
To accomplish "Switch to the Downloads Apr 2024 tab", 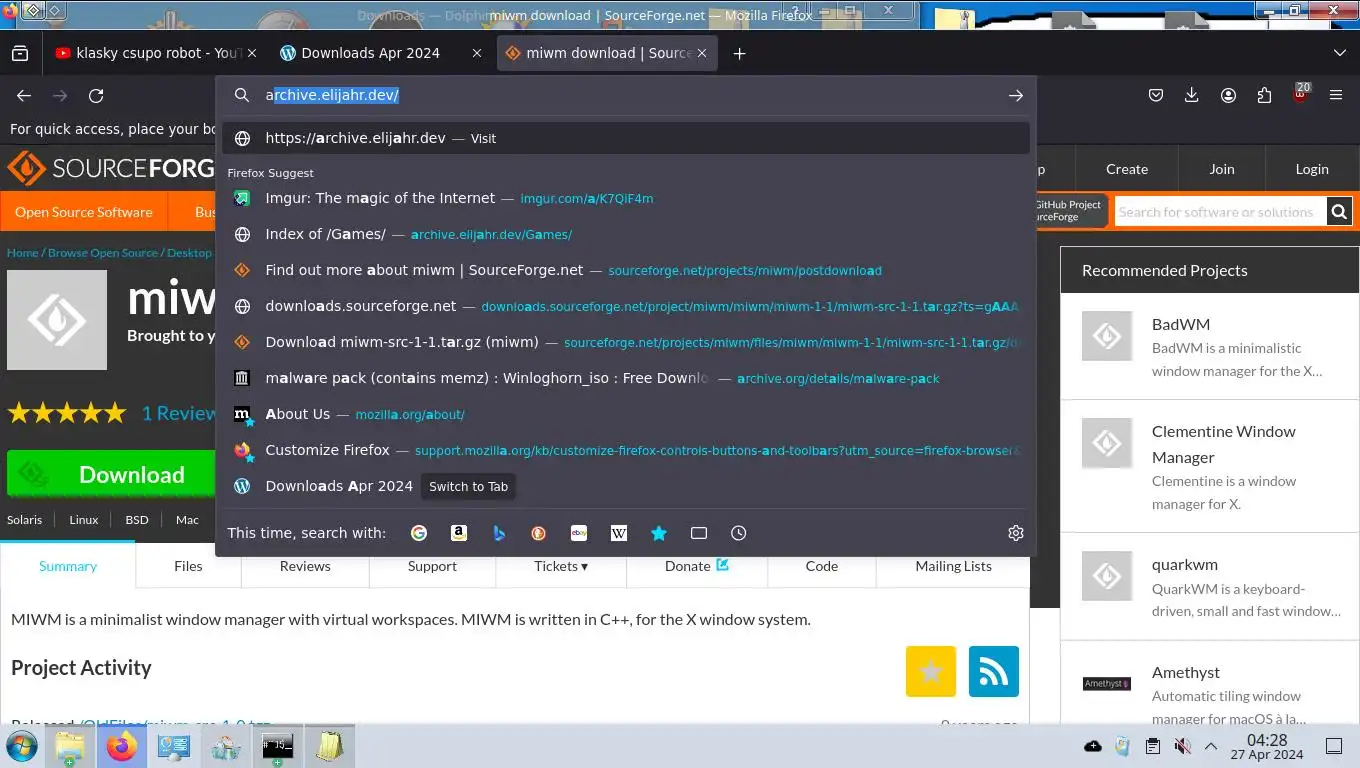I will coord(380,53).
